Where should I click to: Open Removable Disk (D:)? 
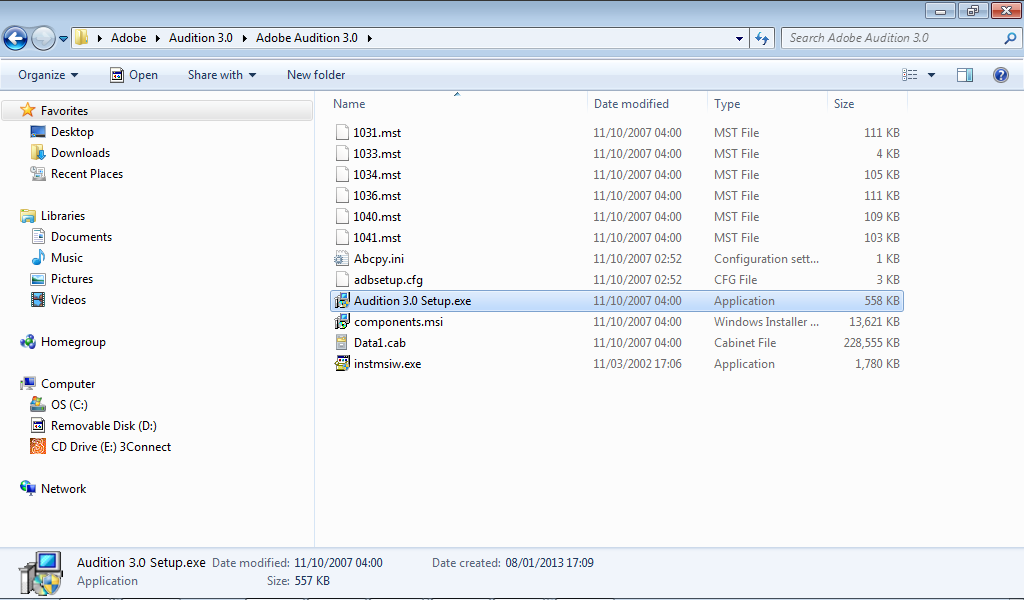(x=104, y=426)
